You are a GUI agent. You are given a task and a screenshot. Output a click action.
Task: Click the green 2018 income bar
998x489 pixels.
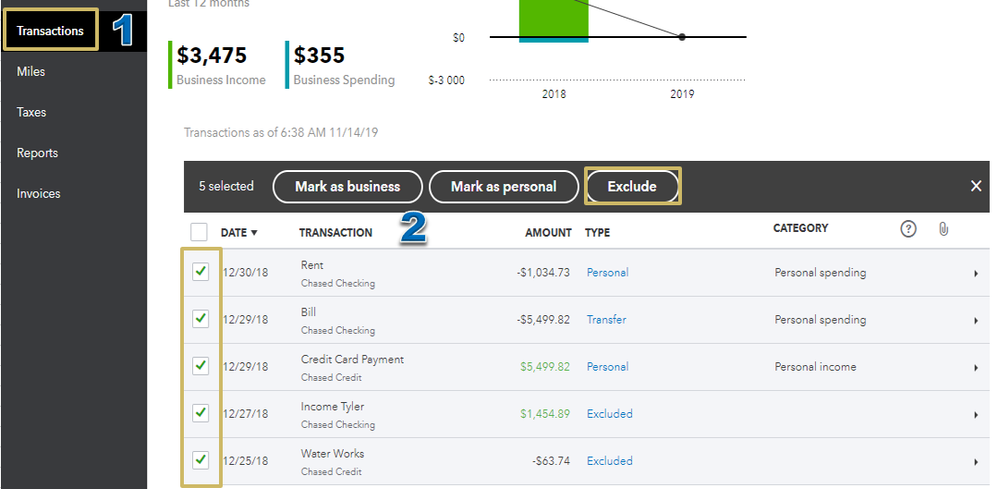click(x=553, y=17)
